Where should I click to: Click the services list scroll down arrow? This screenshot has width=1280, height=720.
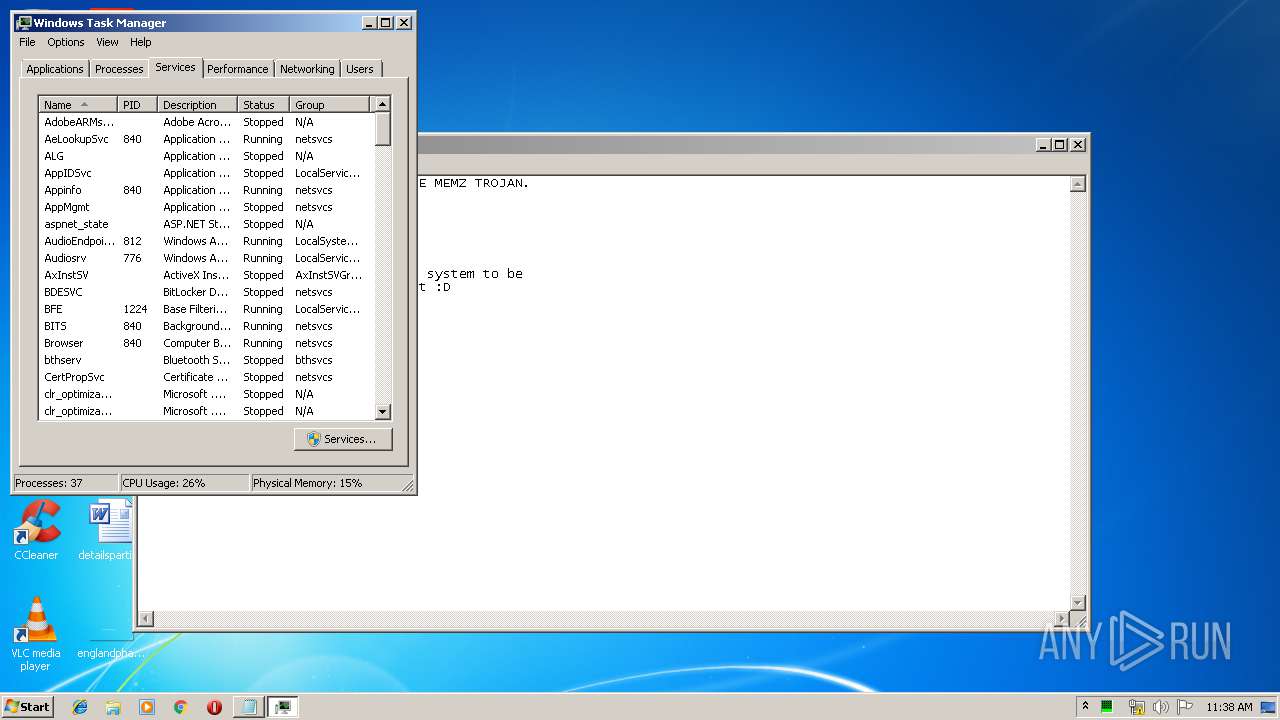382,411
